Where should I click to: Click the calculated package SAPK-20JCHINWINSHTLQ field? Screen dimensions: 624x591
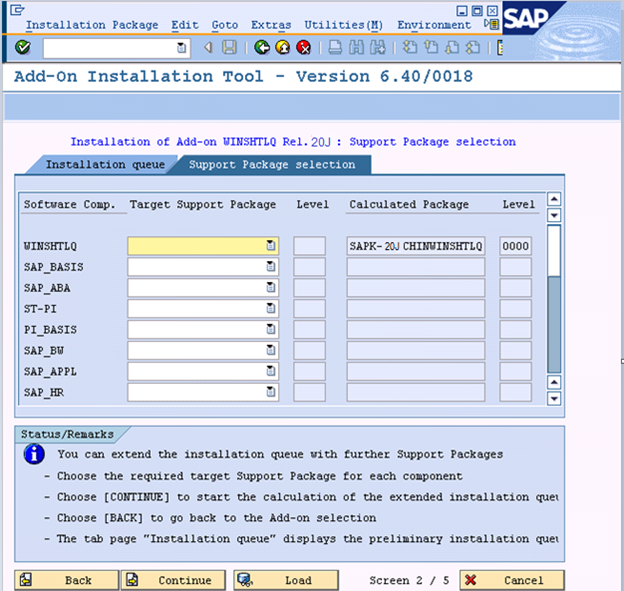415,246
